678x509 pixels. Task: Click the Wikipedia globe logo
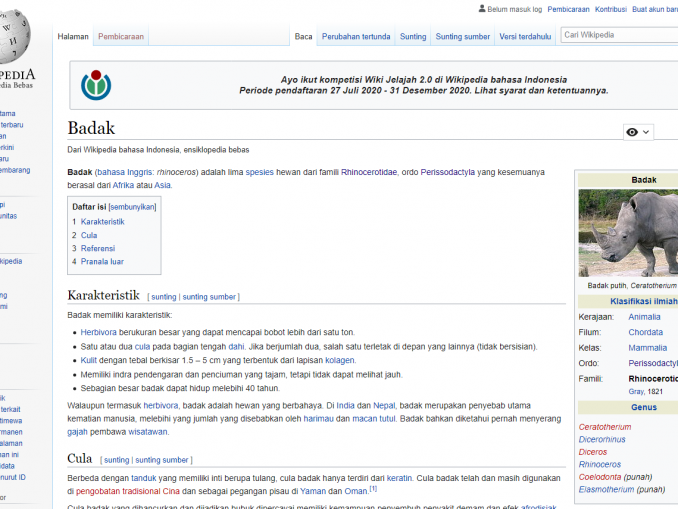pyautogui.click(x=14, y=37)
